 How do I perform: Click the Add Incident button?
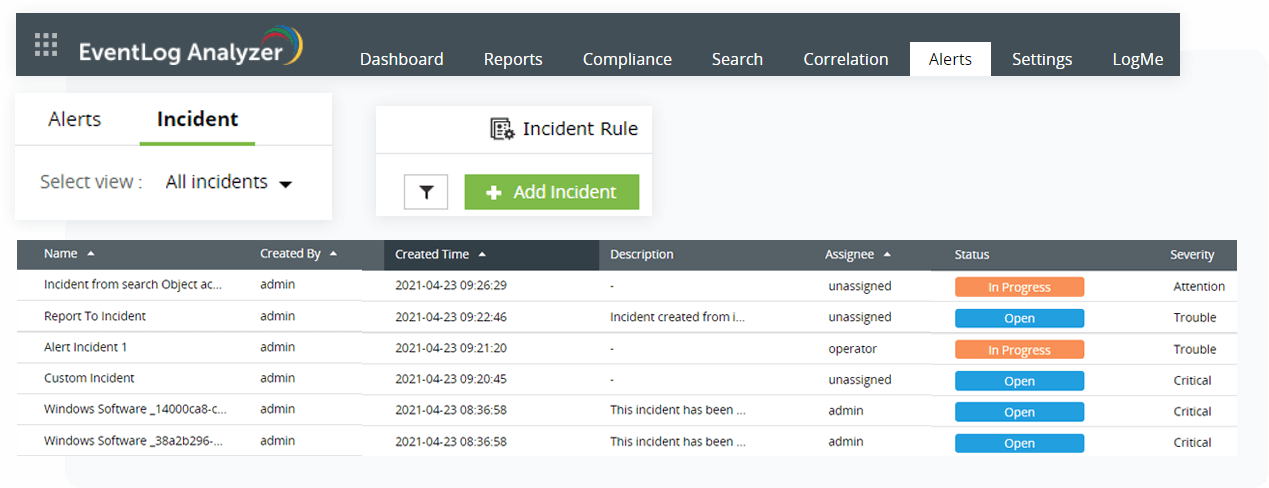[x=551, y=192]
